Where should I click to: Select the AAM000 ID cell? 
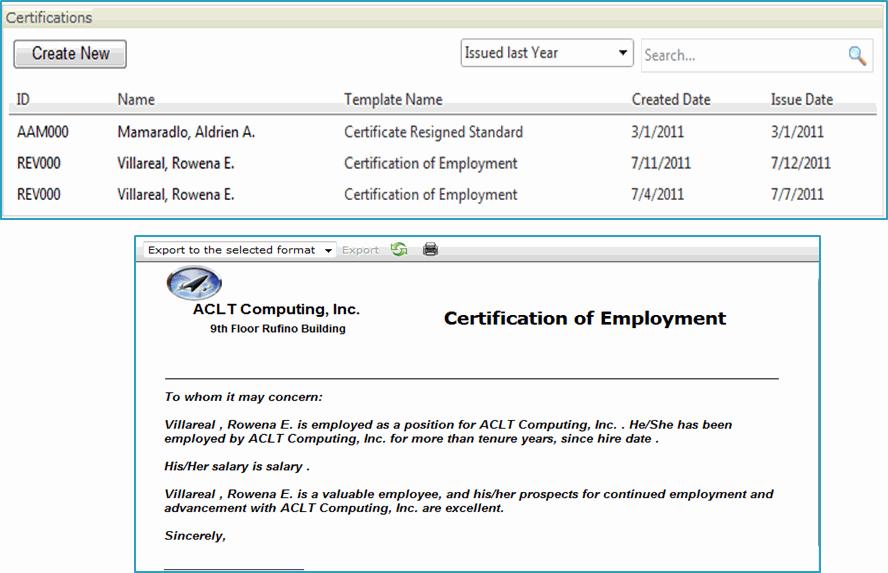[43, 132]
